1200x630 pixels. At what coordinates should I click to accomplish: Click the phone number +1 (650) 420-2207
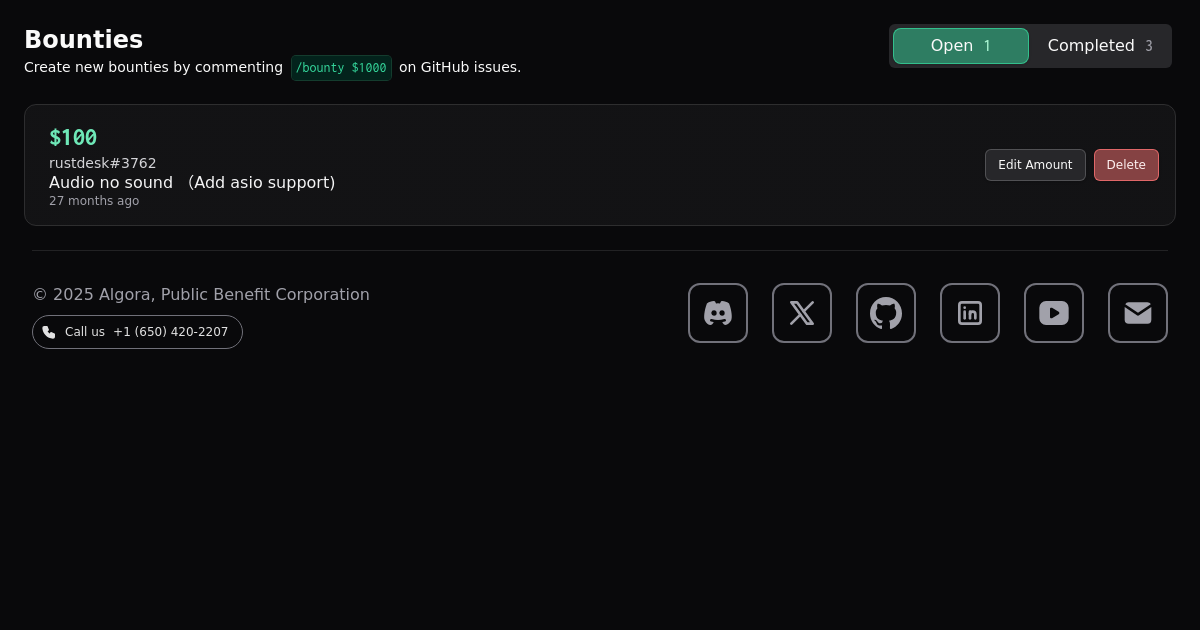[x=170, y=332]
